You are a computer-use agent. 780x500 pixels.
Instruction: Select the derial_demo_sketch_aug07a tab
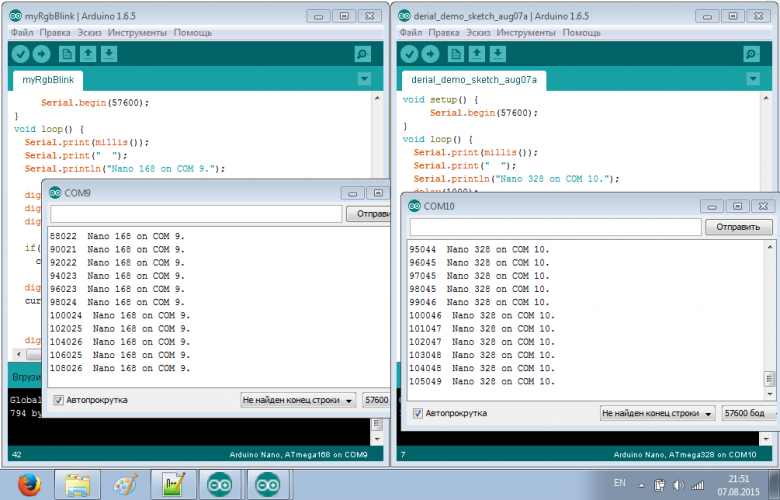pyautogui.click(x=474, y=80)
